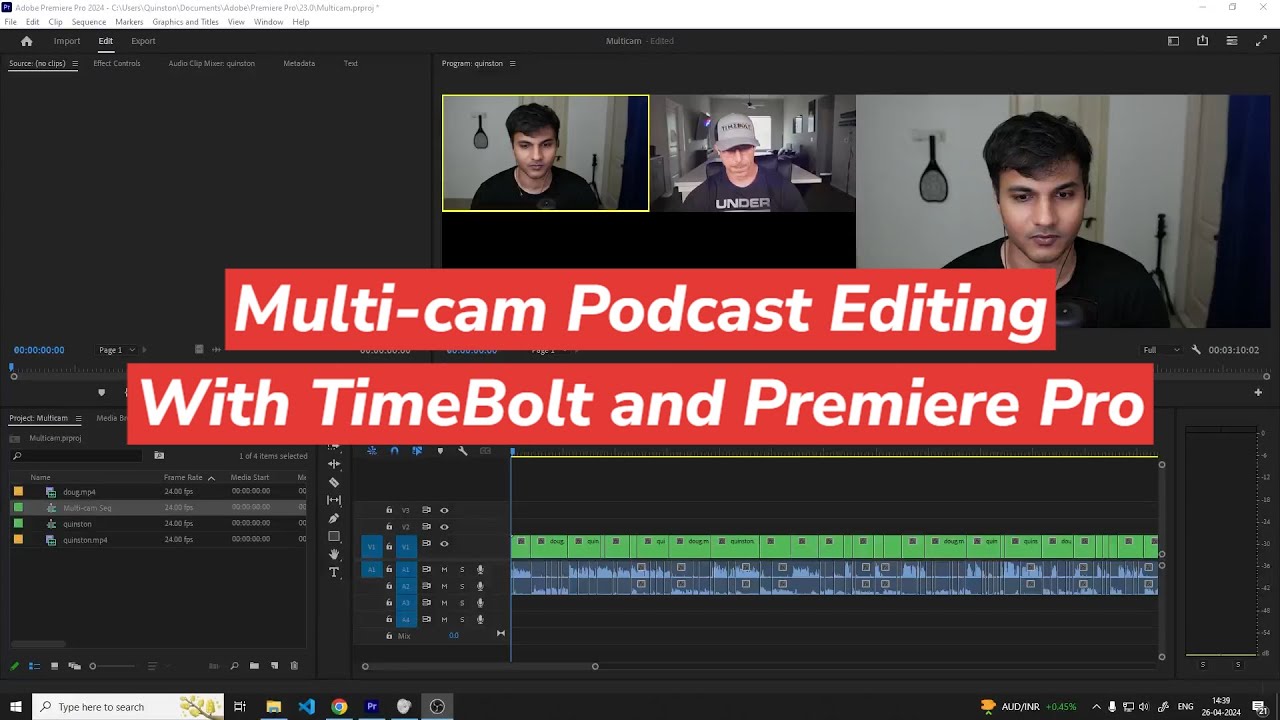Open the Source panel menu

(x=74, y=63)
